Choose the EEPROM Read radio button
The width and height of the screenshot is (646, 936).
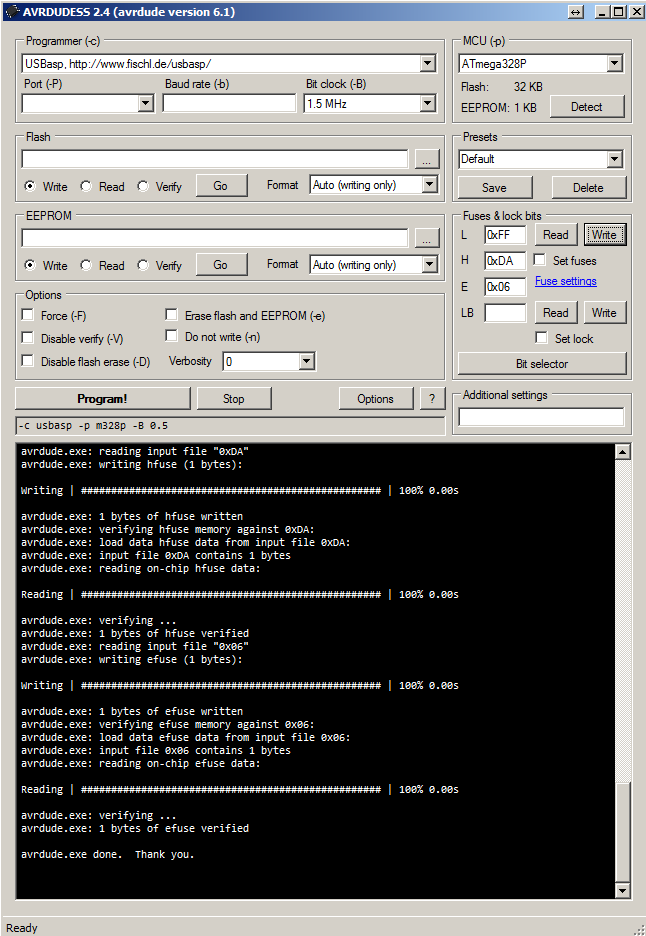[x=86, y=266]
